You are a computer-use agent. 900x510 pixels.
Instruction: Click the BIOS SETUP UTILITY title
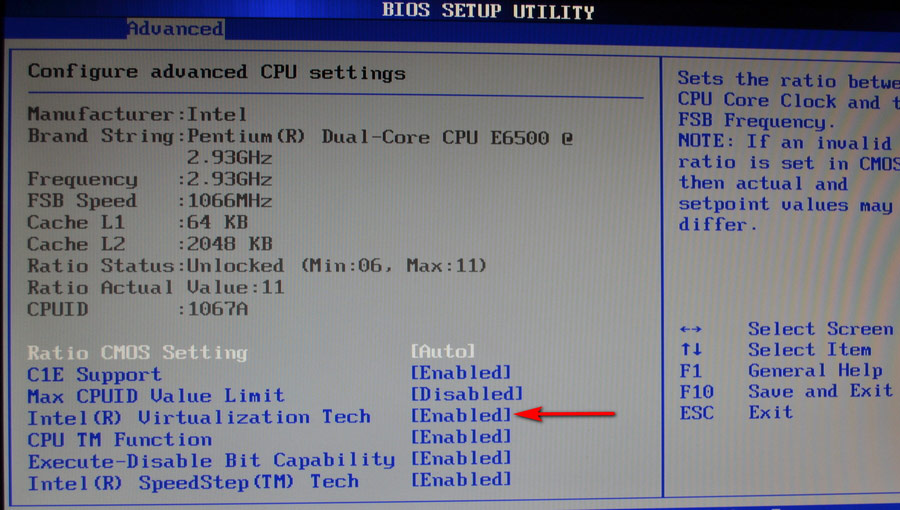pyautogui.click(x=488, y=11)
